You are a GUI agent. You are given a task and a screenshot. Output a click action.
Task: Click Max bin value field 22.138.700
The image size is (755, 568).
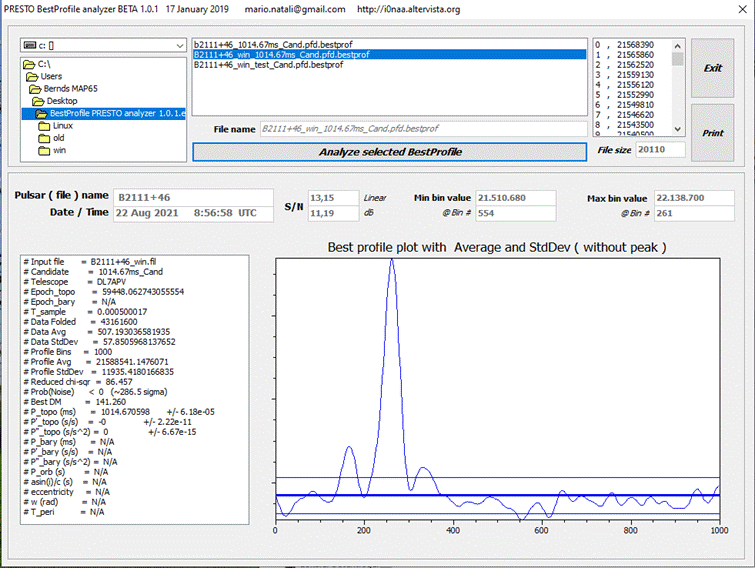click(x=694, y=198)
